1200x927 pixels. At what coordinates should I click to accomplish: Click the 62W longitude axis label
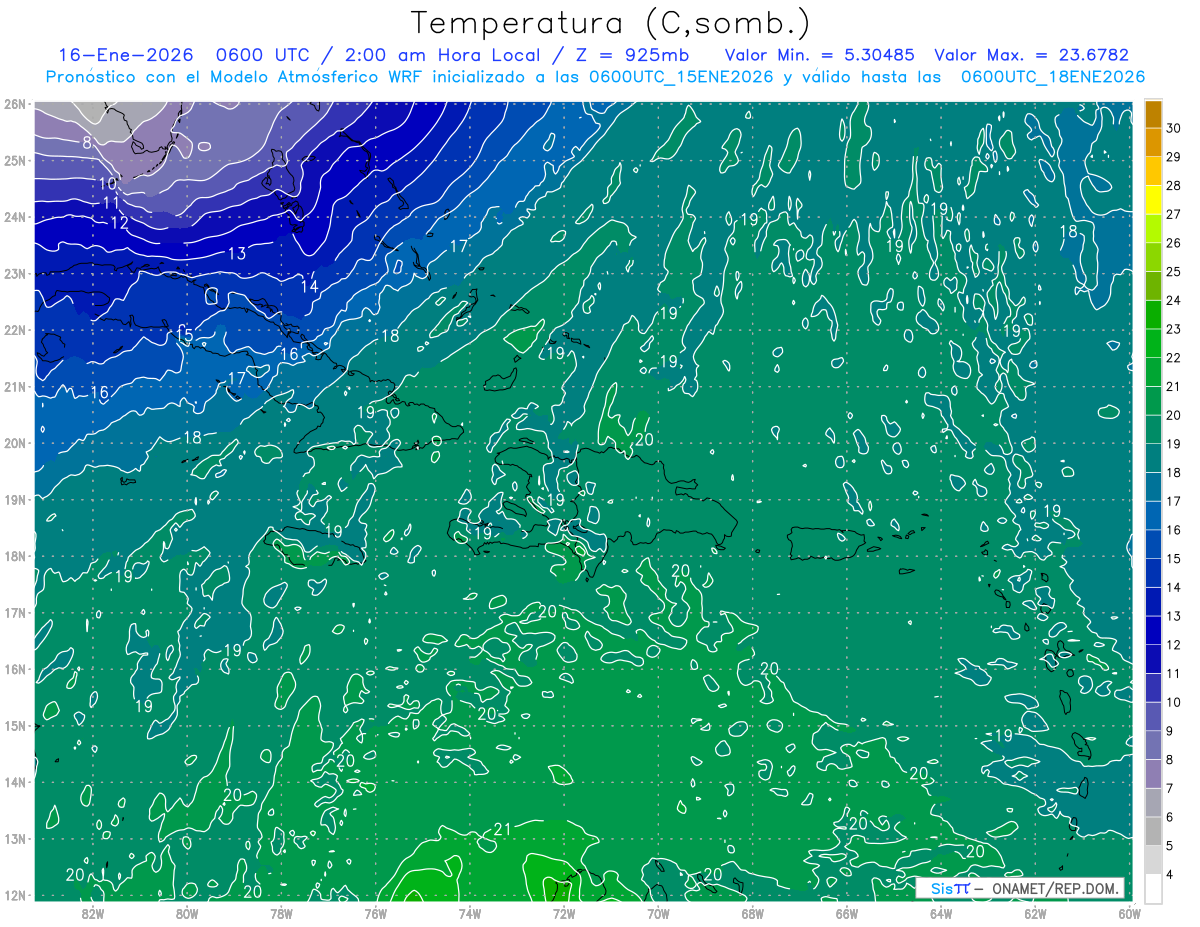[x=1035, y=913]
